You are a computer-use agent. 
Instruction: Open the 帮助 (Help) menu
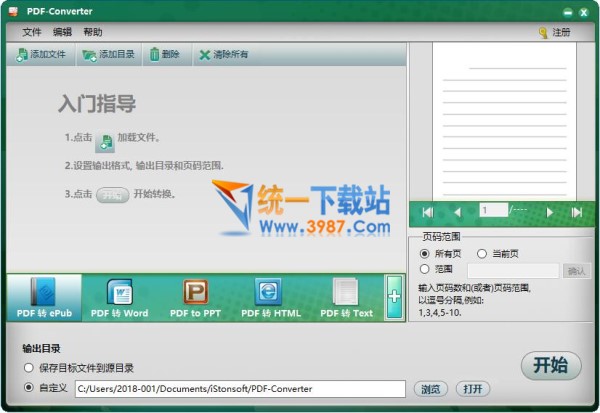point(93,32)
